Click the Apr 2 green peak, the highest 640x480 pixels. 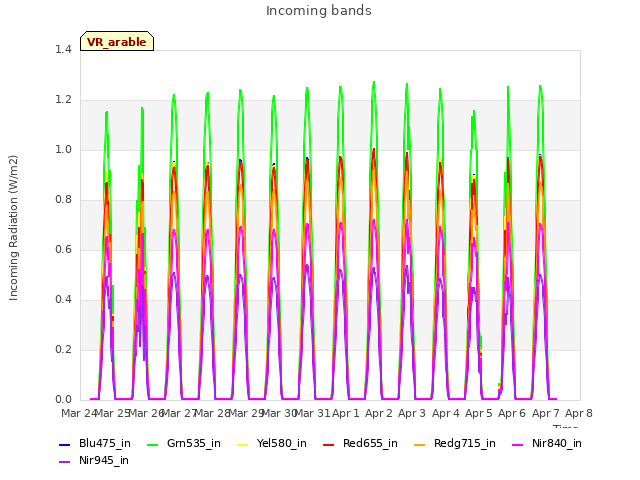click(374, 82)
